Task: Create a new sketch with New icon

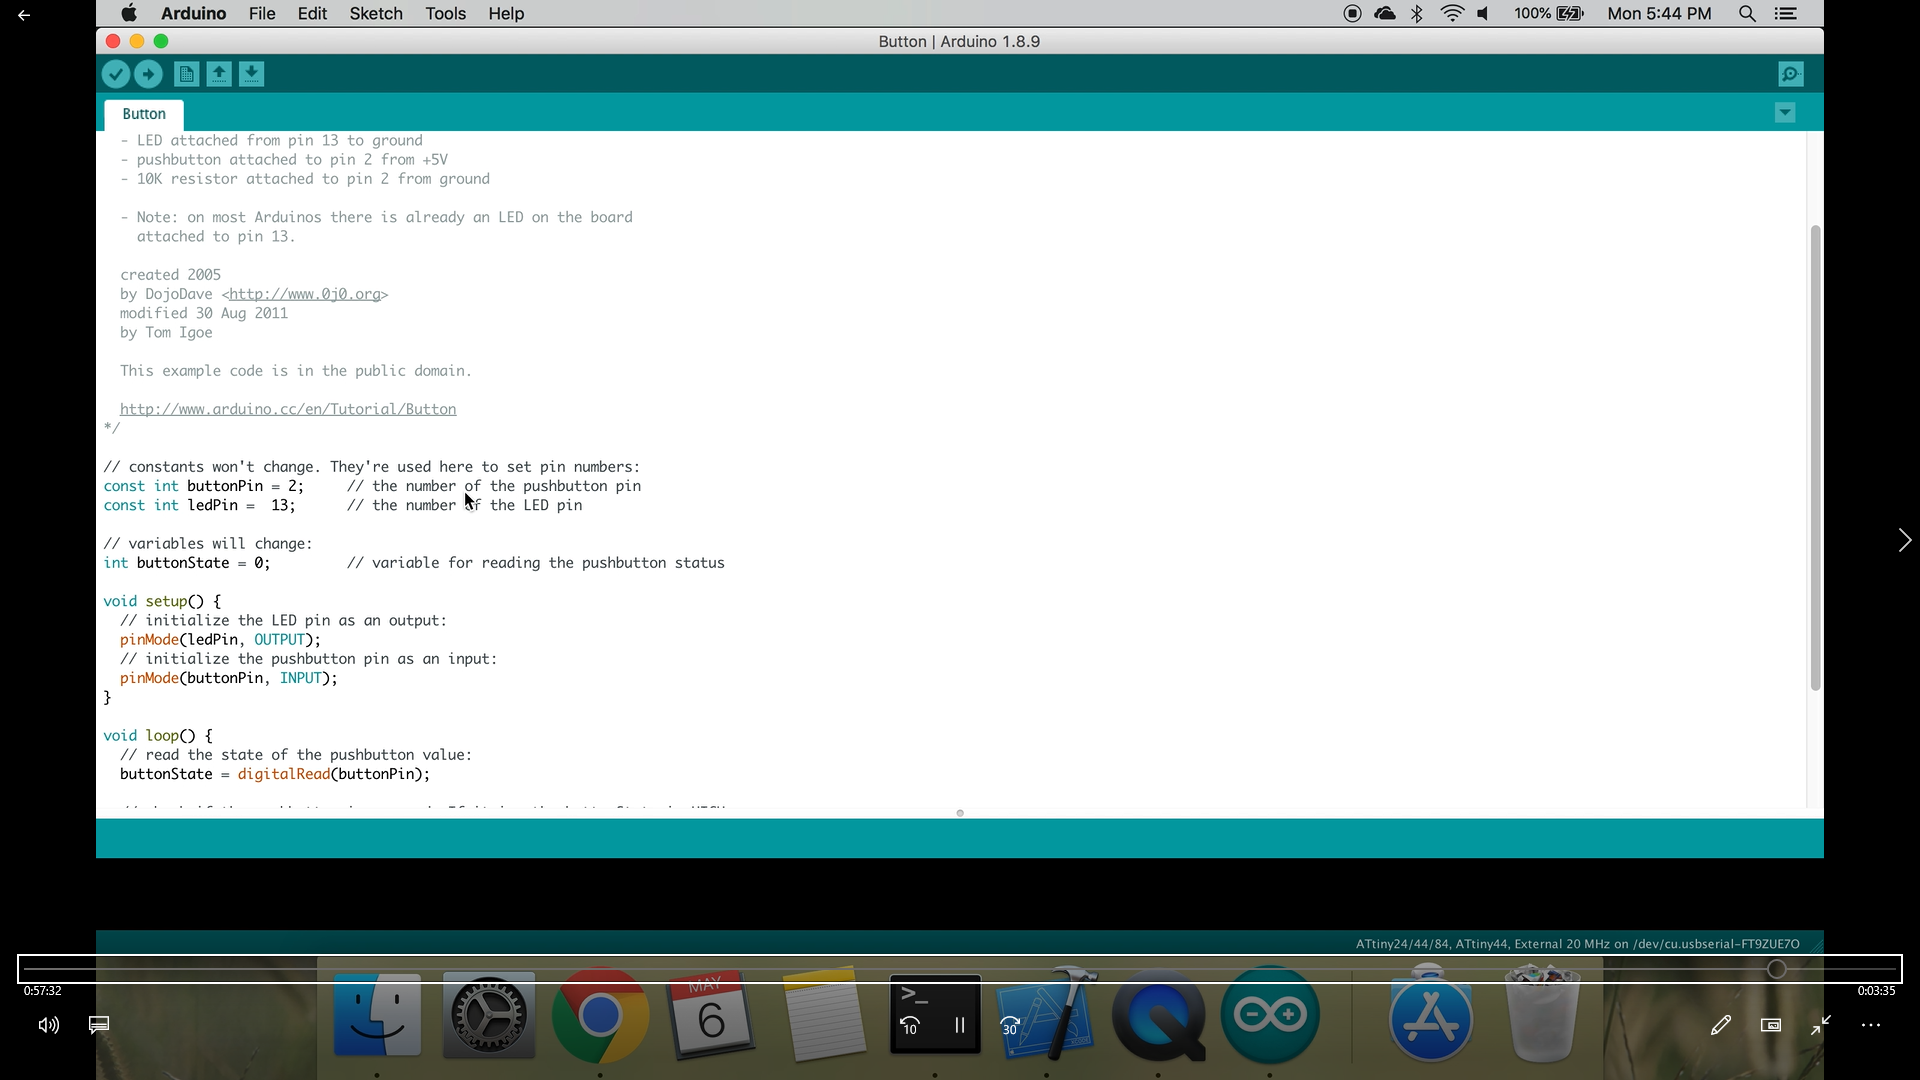Action: point(186,74)
